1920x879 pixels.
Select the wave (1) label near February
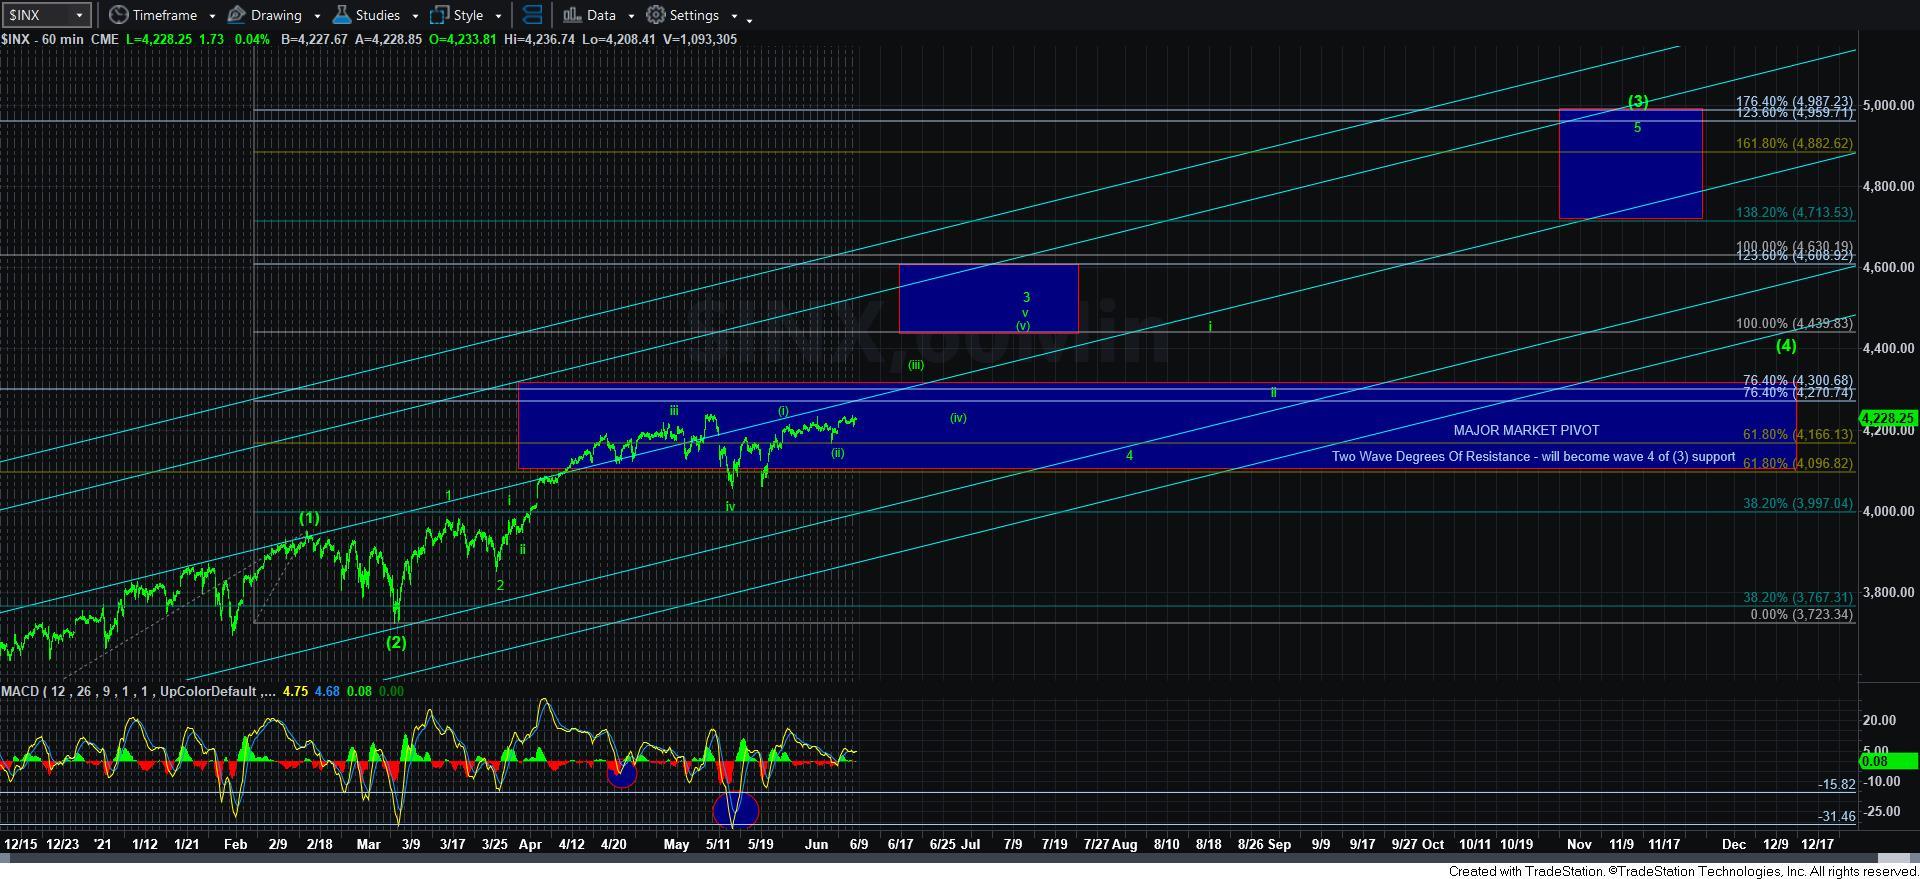tap(309, 518)
